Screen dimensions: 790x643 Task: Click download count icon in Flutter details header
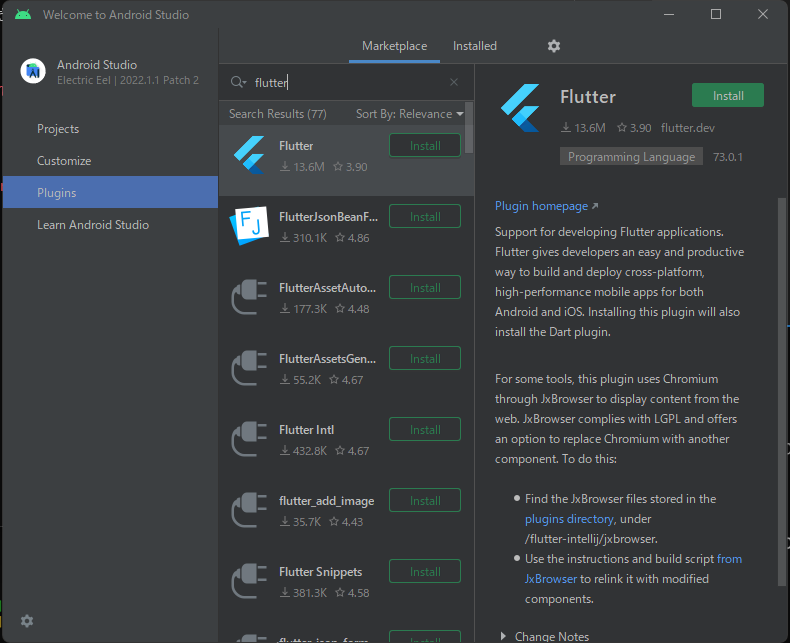pos(566,128)
